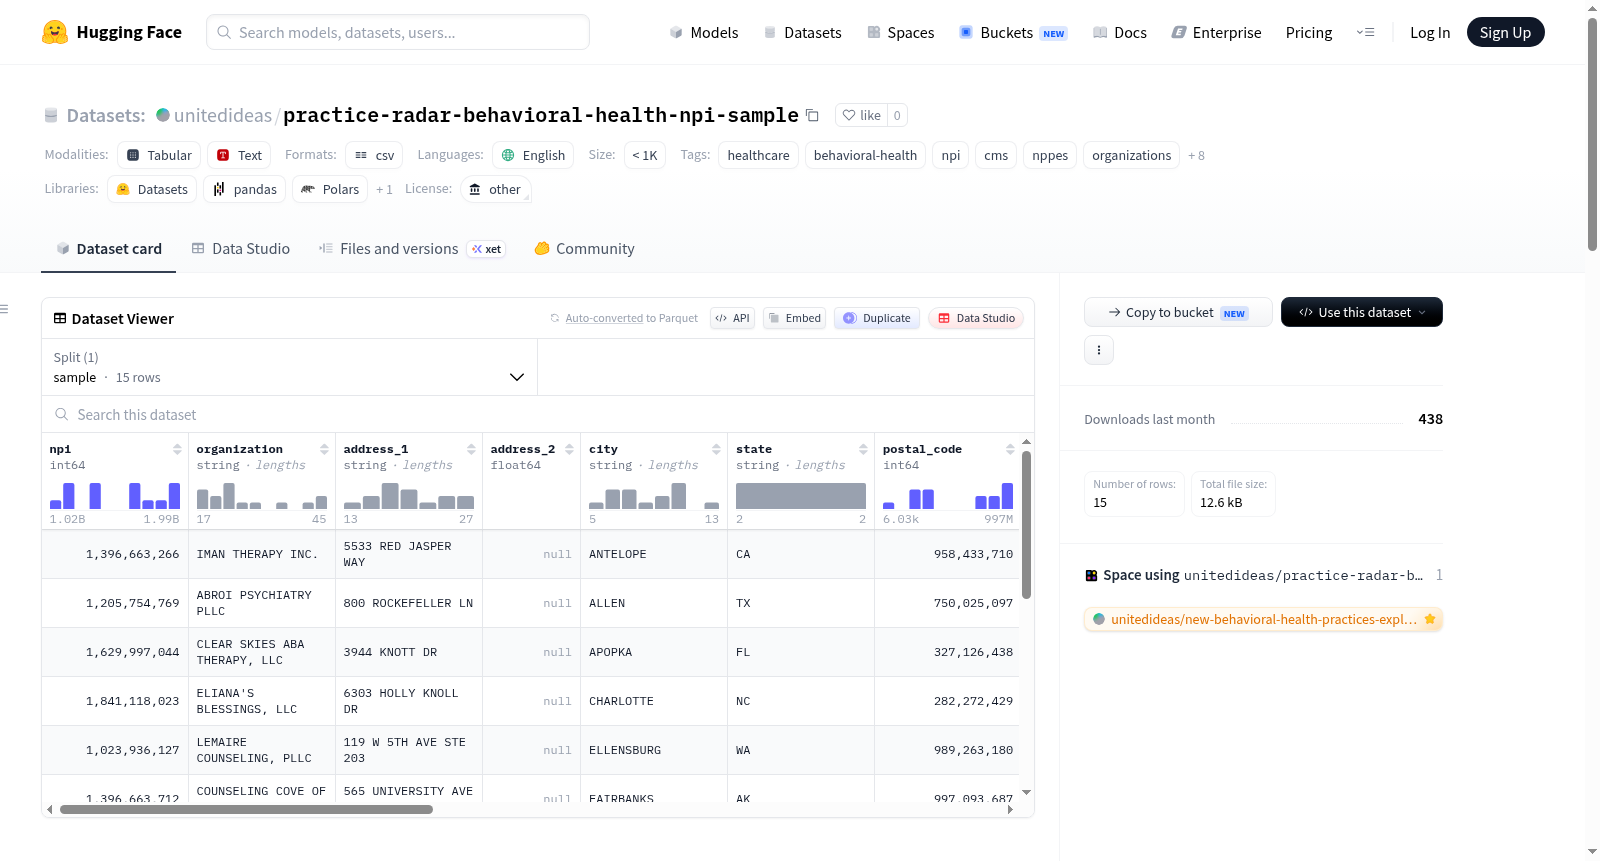Click the Hugging Face logo emoji
This screenshot has height=861, width=1600.
(x=55, y=32)
